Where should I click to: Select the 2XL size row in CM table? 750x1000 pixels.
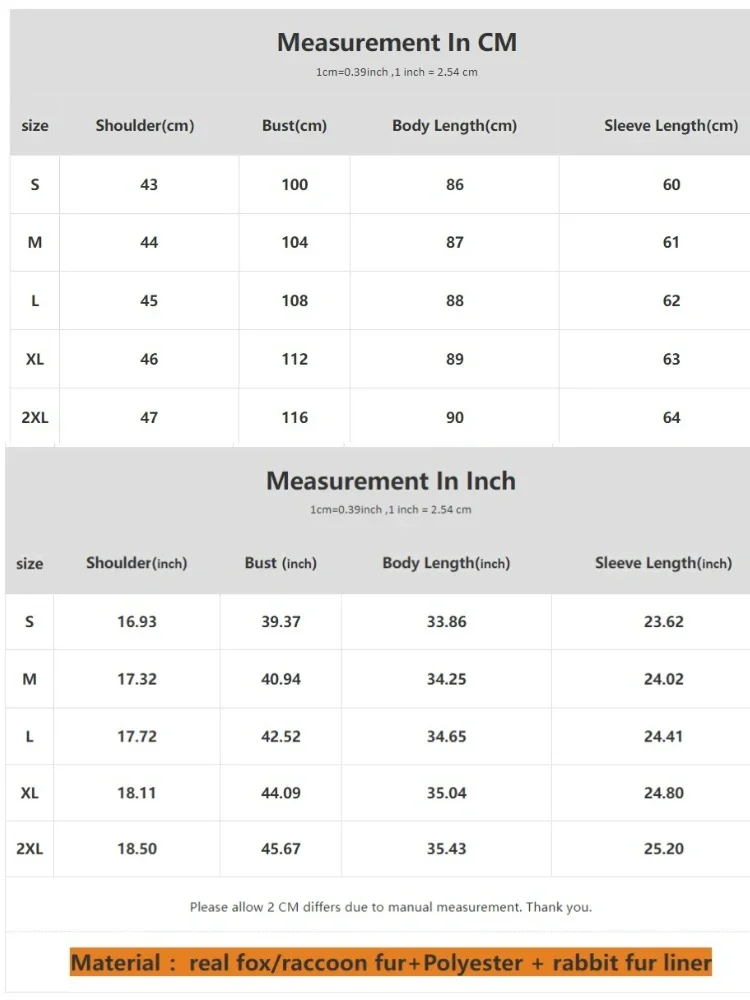(x=35, y=418)
